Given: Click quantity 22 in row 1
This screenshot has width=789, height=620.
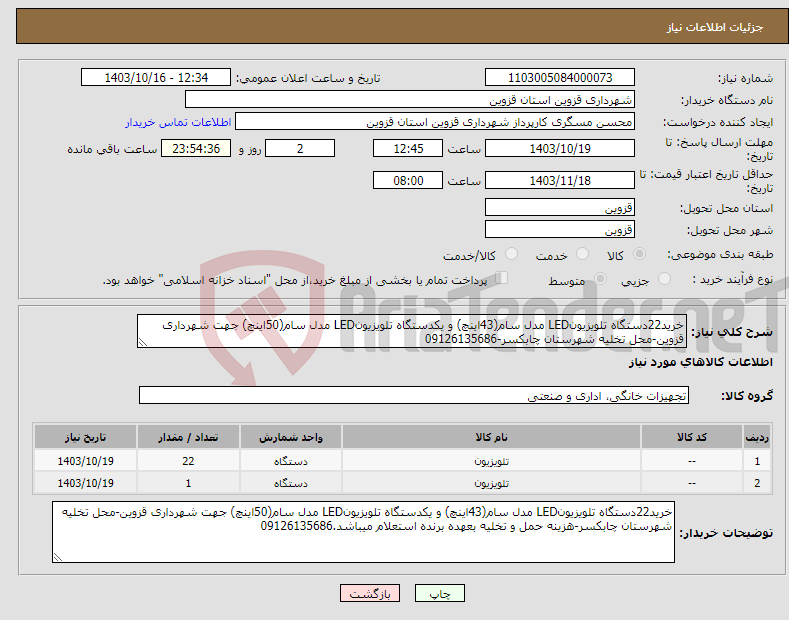Looking at the screenshot, I should tap(188, 461).
